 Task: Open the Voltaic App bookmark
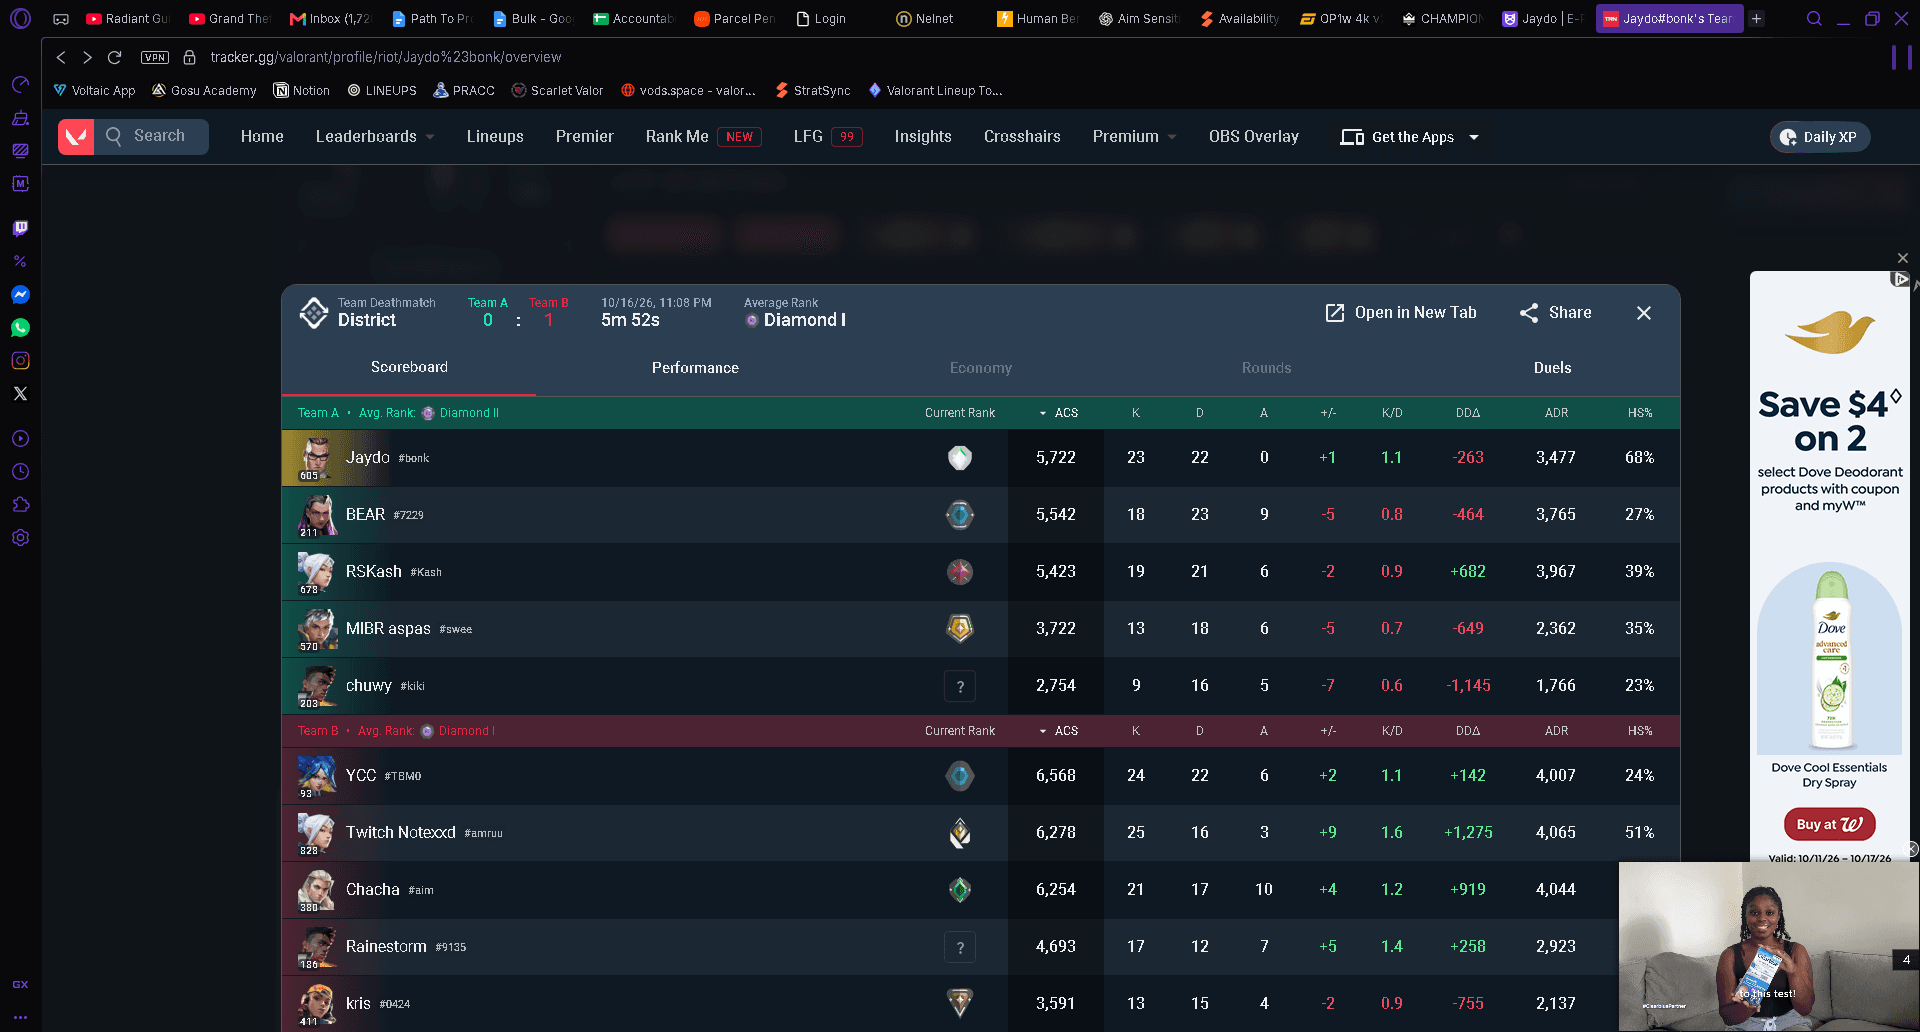[94, 91]
